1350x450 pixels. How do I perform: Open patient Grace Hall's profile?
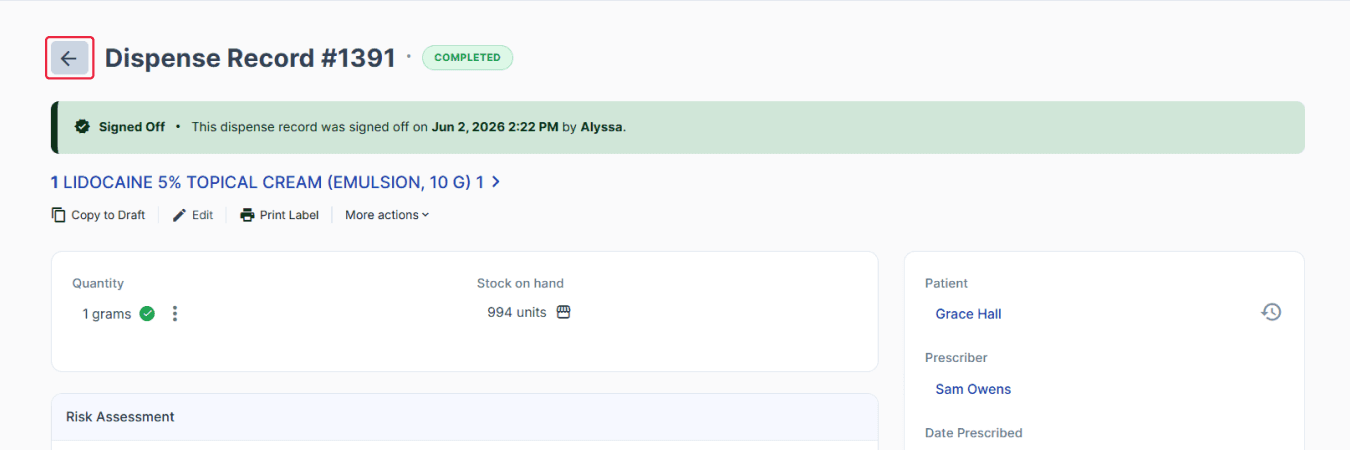(968, 314)
